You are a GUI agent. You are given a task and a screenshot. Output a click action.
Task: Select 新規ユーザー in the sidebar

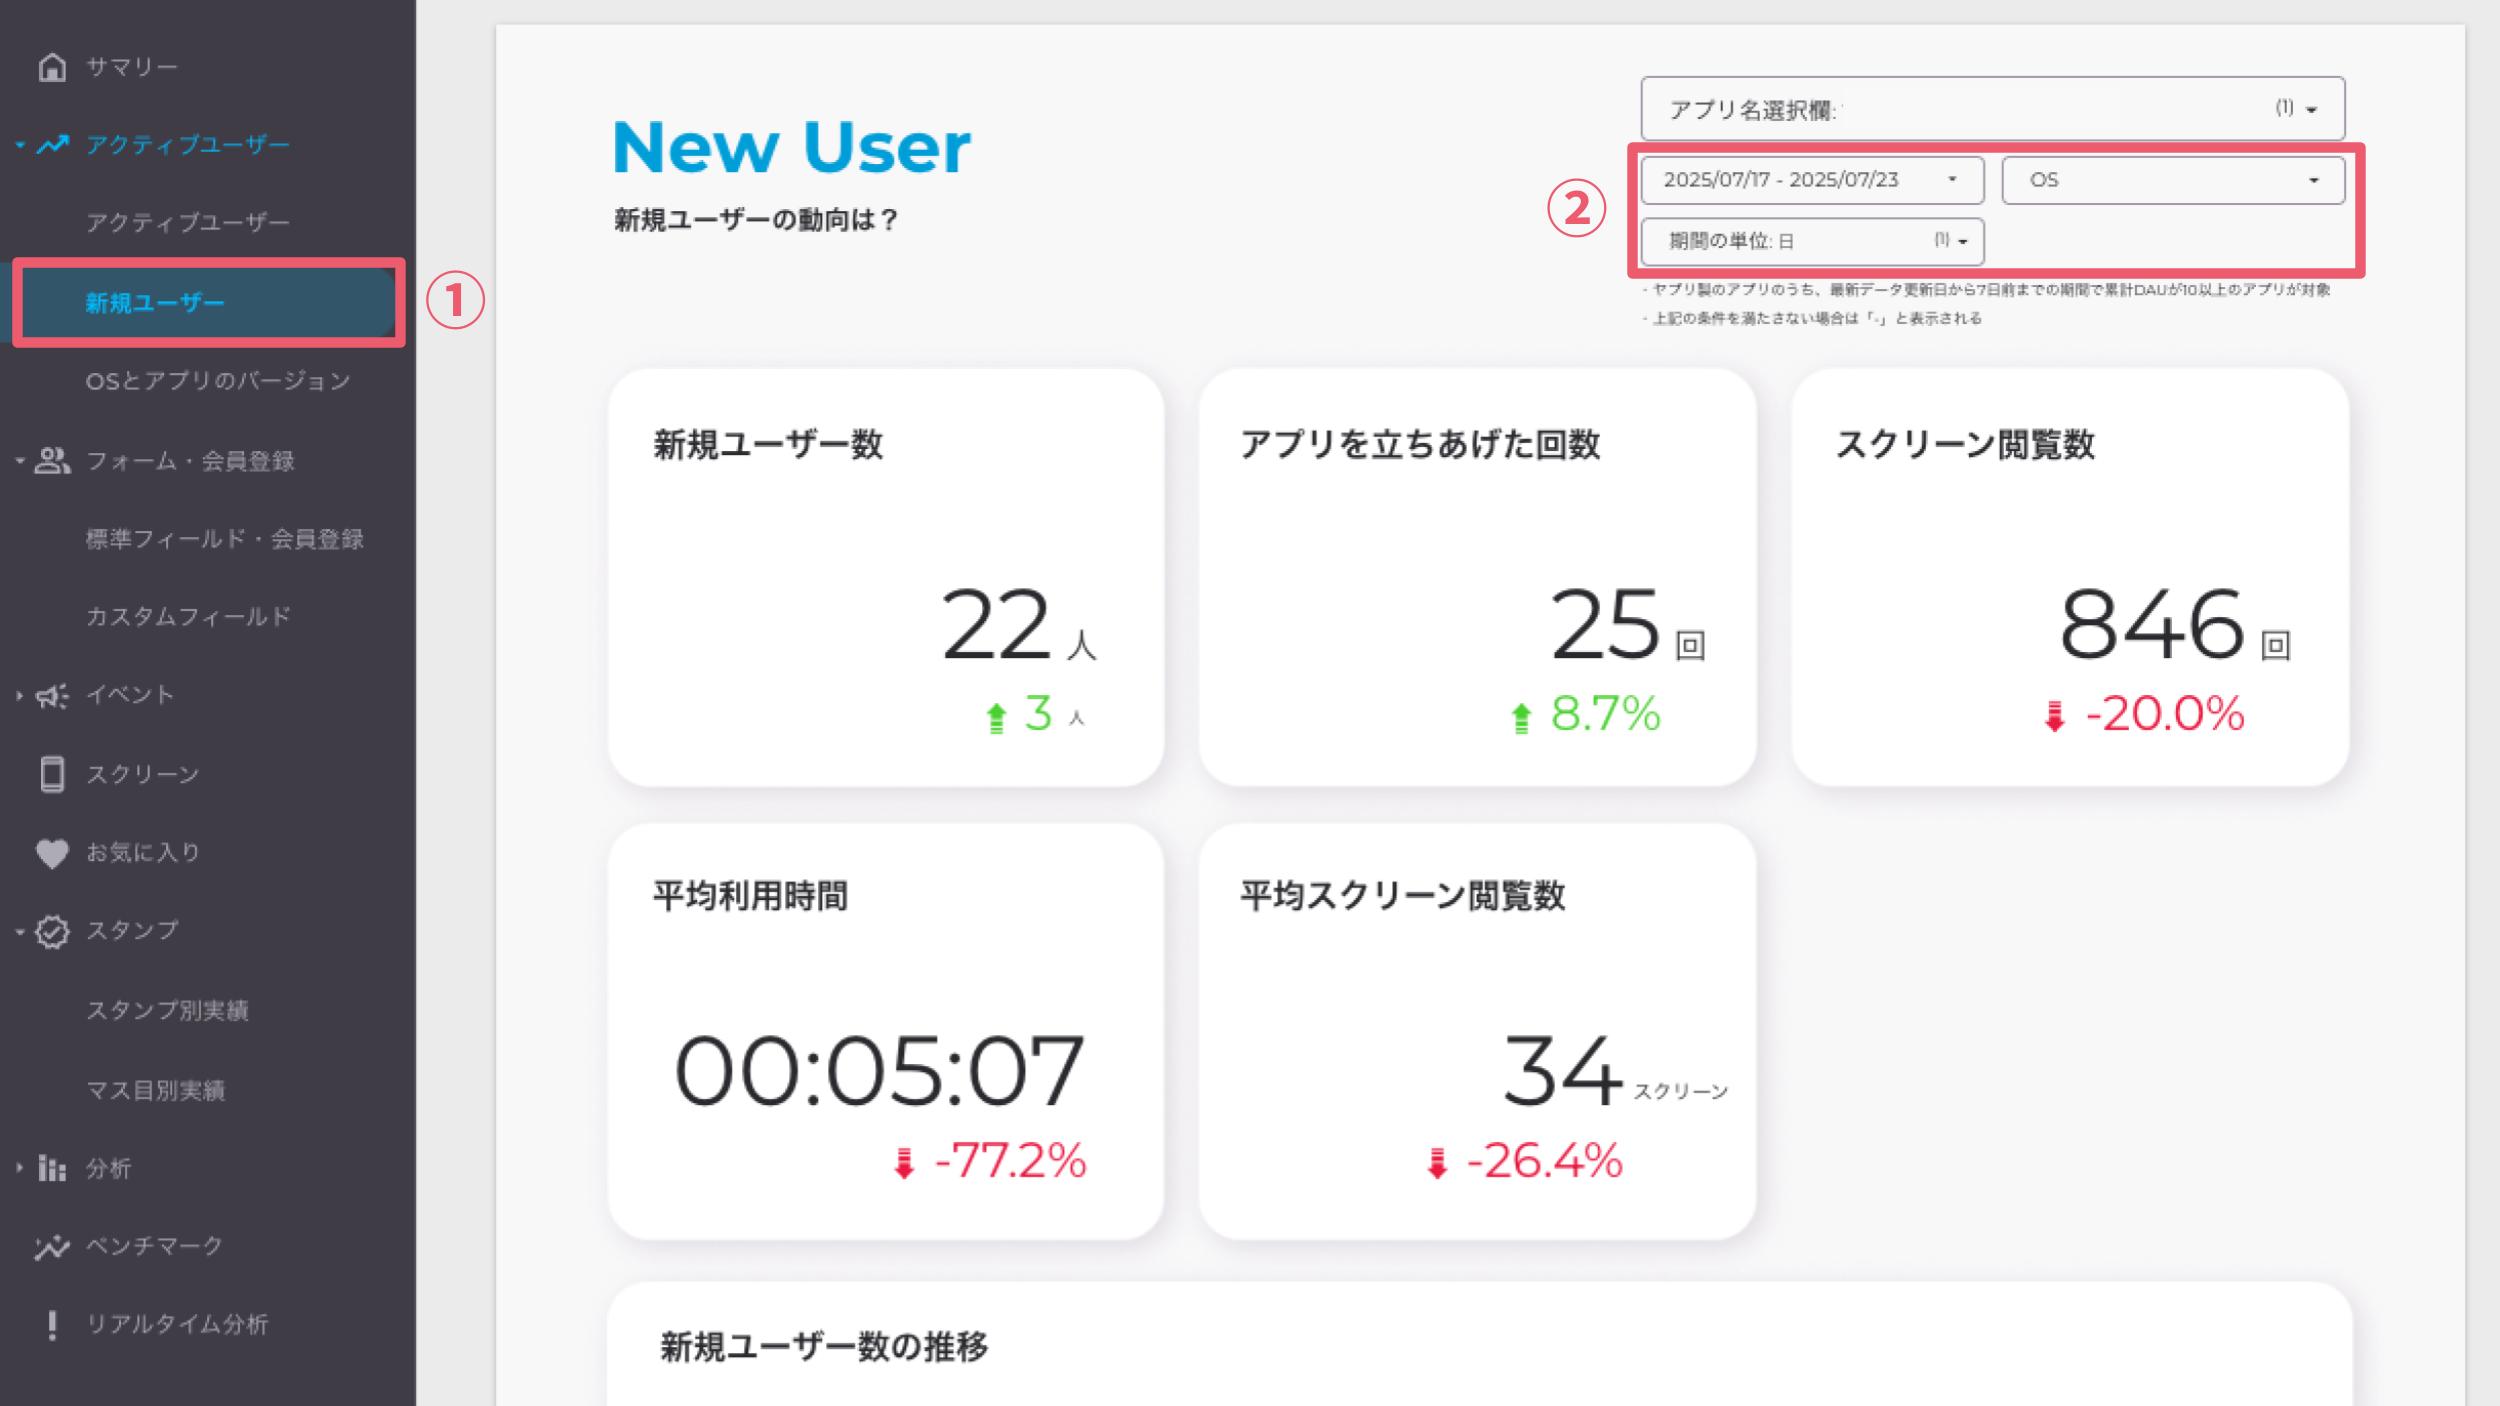155,303
